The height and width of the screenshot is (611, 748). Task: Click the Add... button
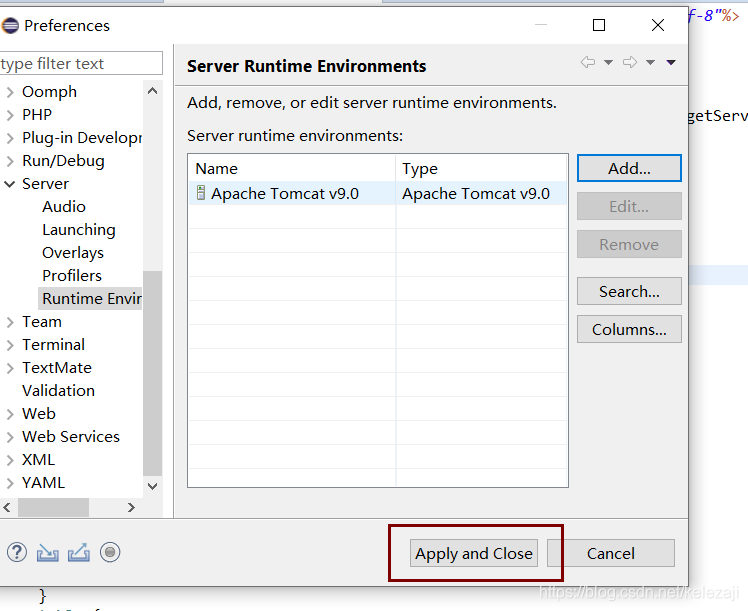pyautogui.click(x=629, y=168)
